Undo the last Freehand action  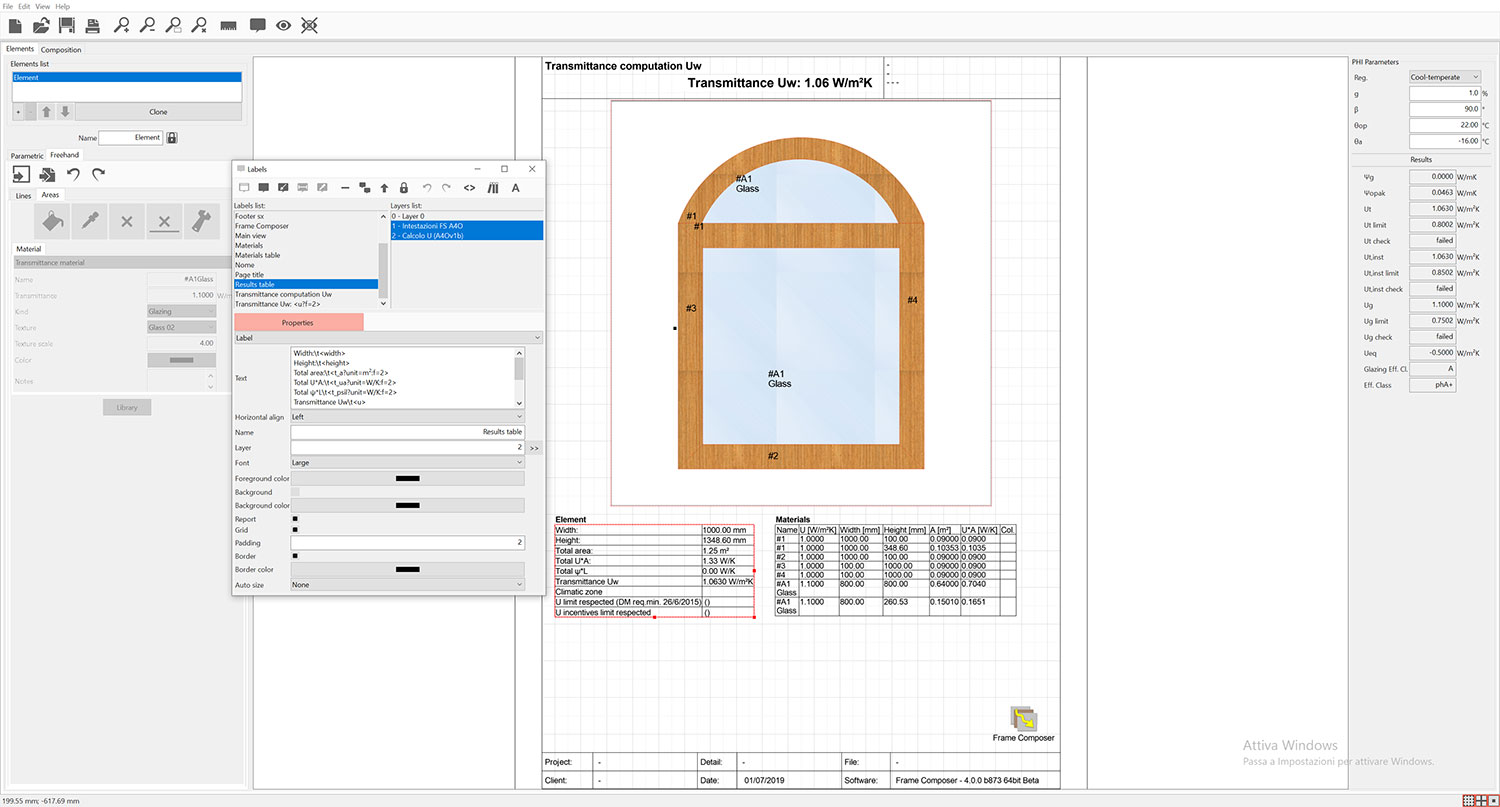73,174
